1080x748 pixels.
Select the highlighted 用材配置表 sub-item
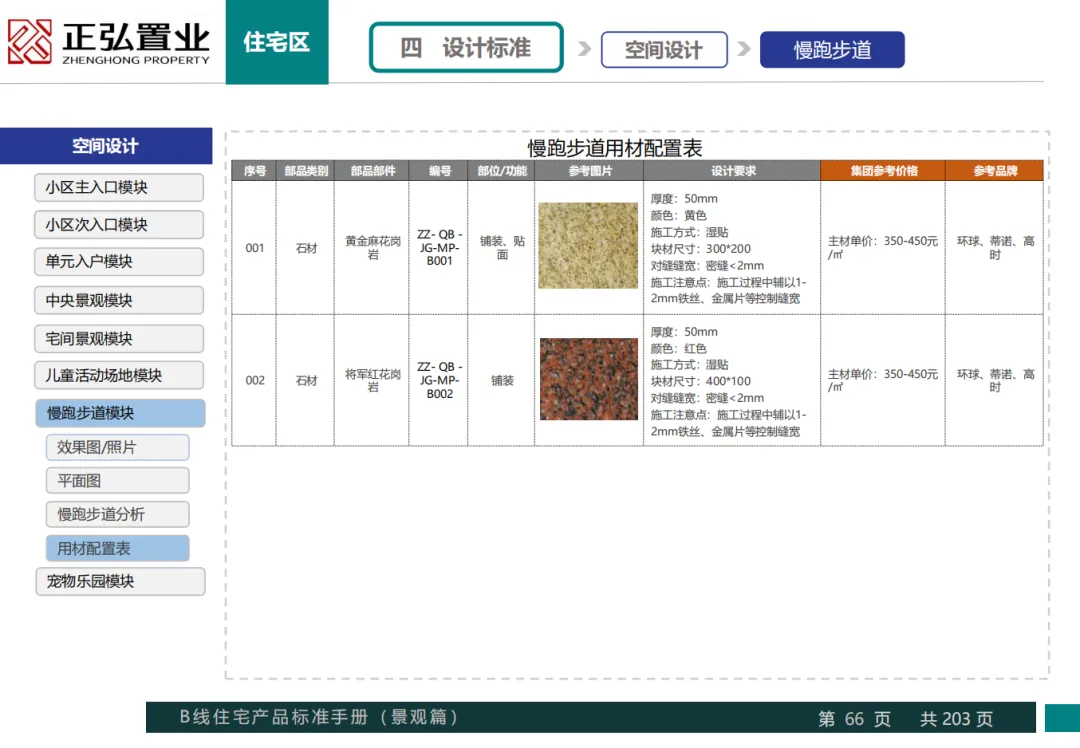pyautogui.click(x=118, y=548)
